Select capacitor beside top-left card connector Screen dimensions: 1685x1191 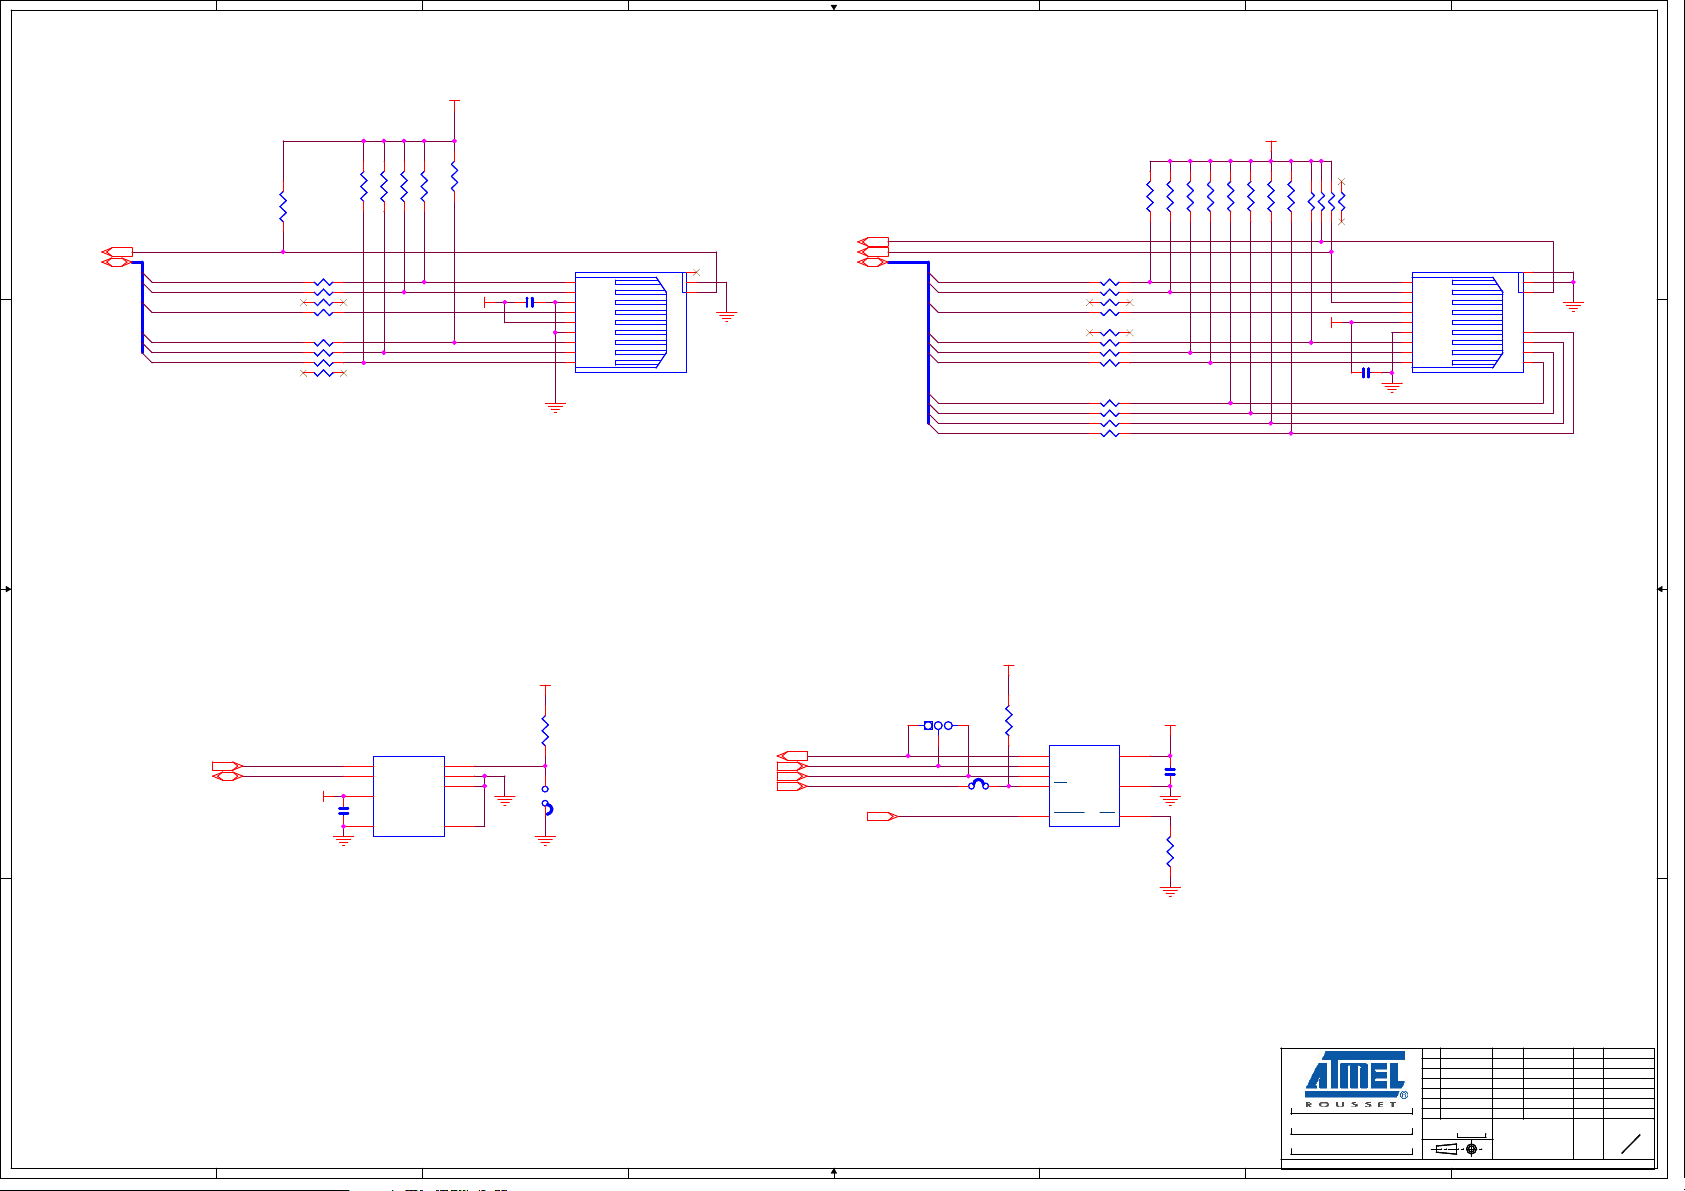[x=530, y=302]
